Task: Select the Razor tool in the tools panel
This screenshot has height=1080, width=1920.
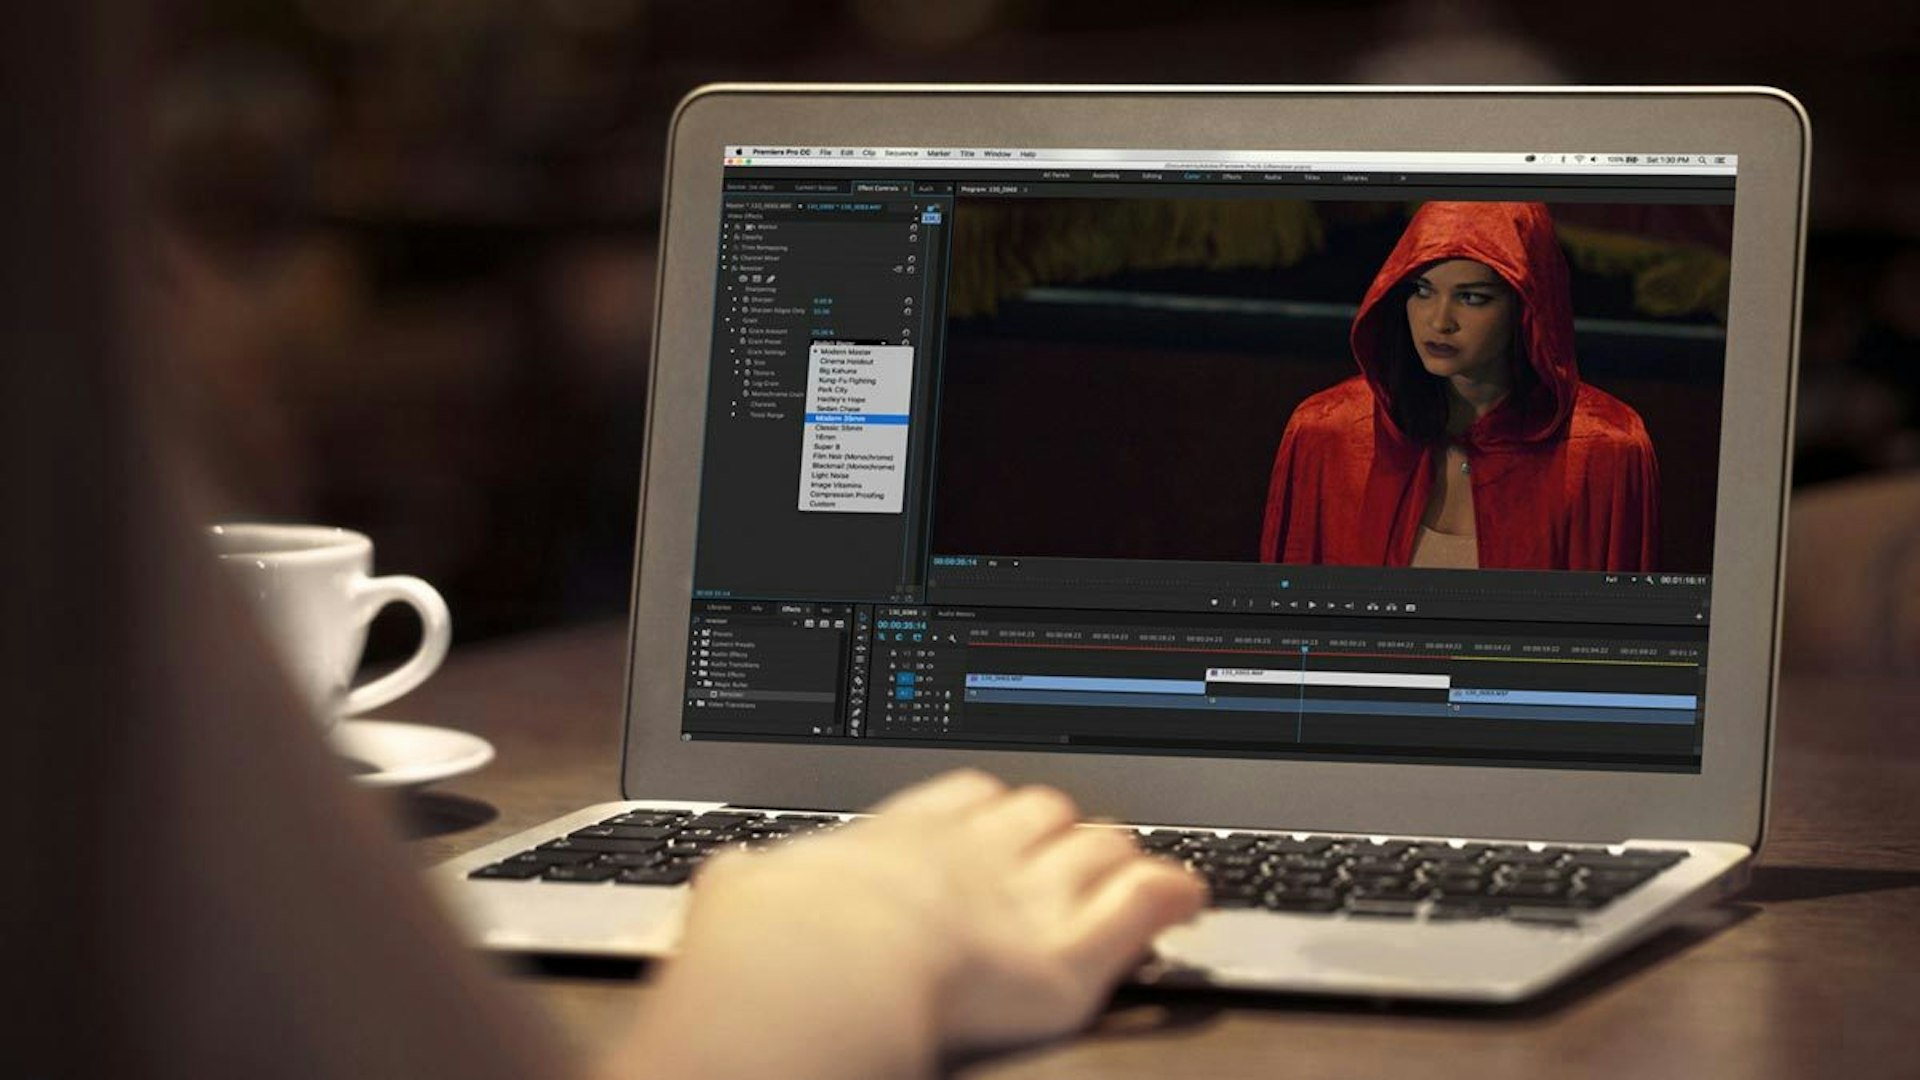Action: [x=858, y=680]
